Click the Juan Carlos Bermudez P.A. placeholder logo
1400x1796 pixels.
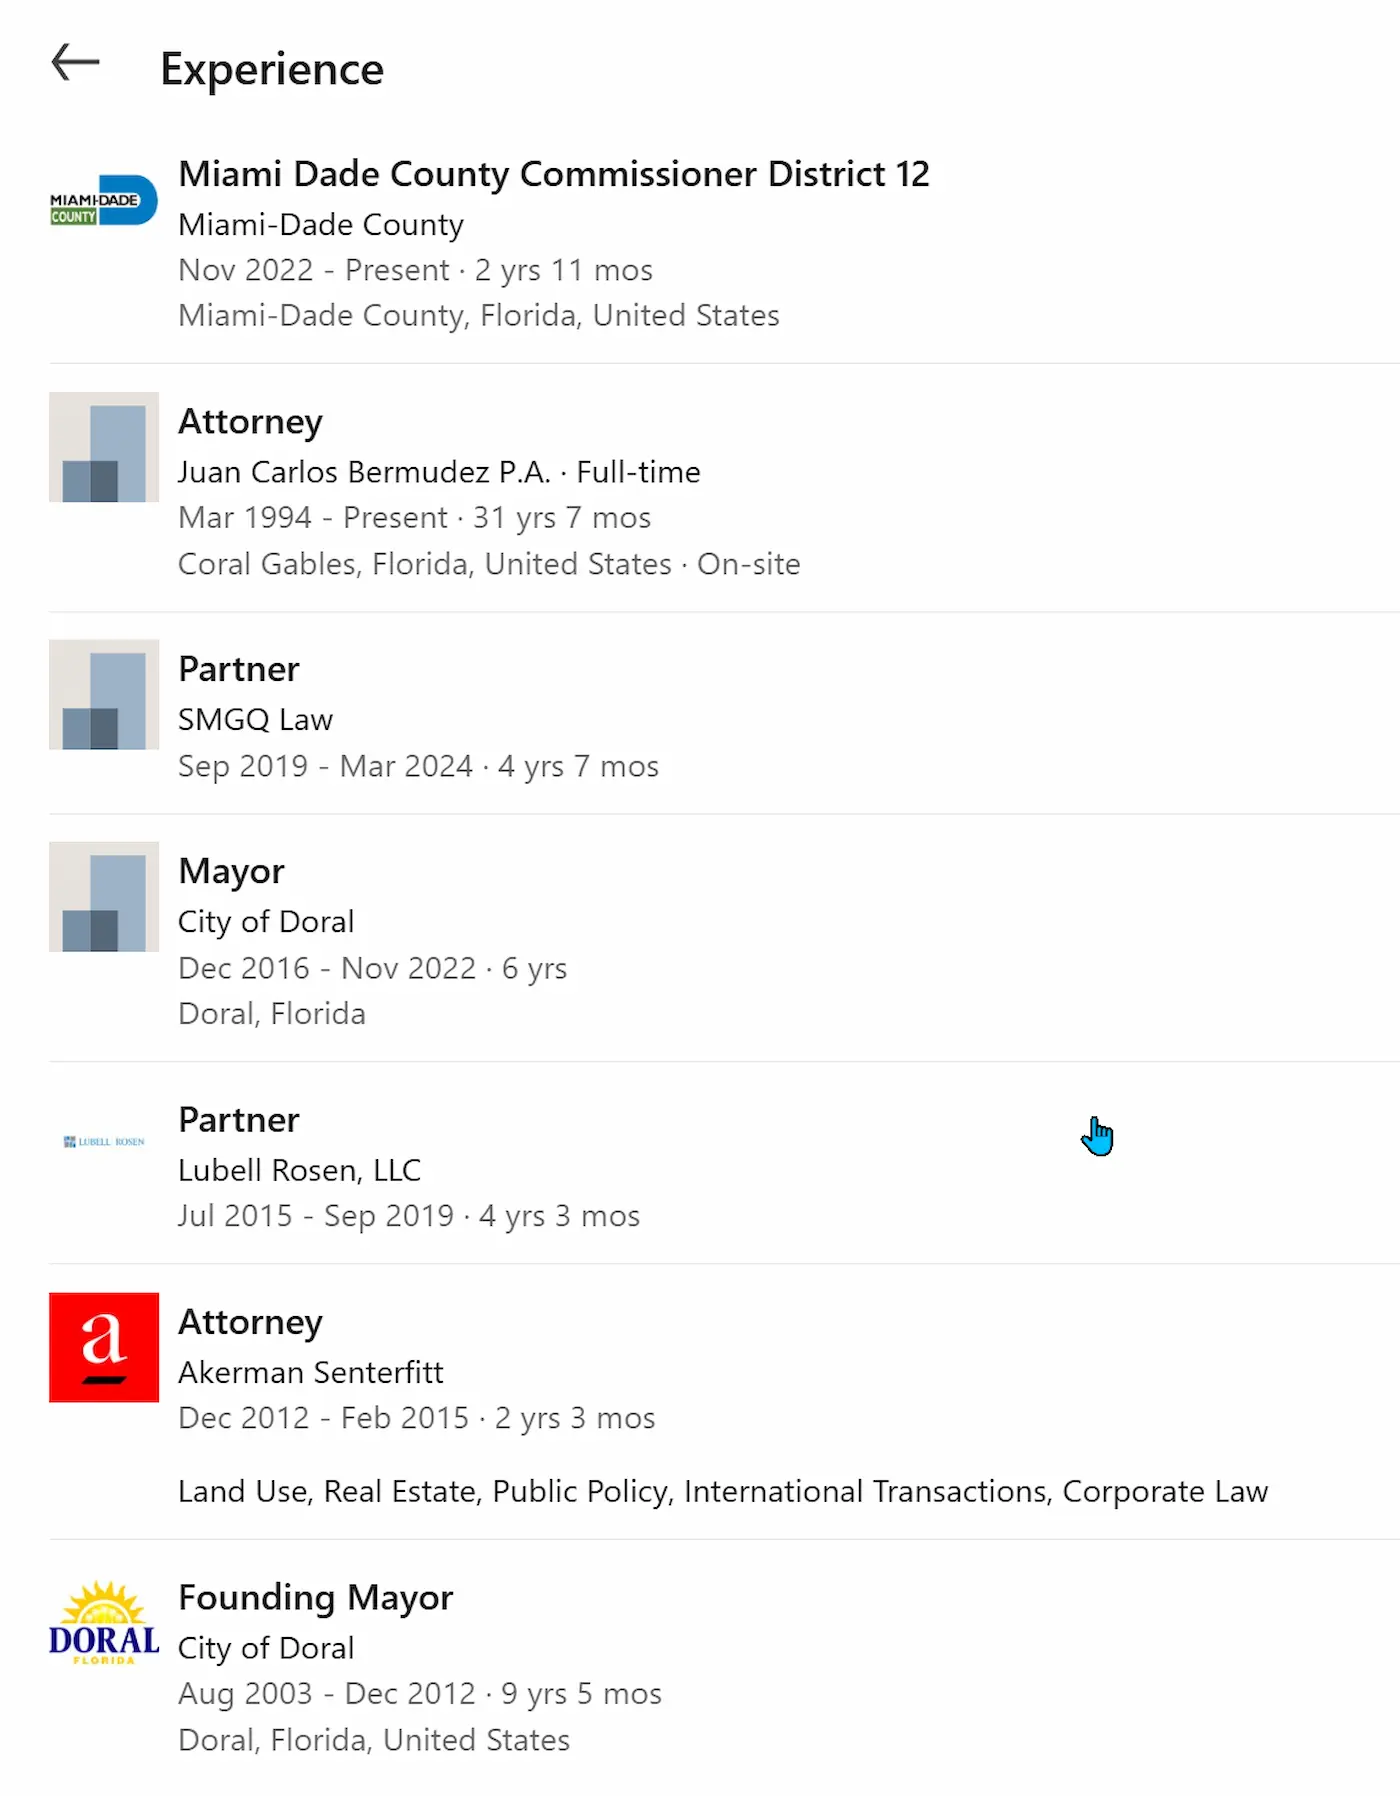(x=104, y=447)
